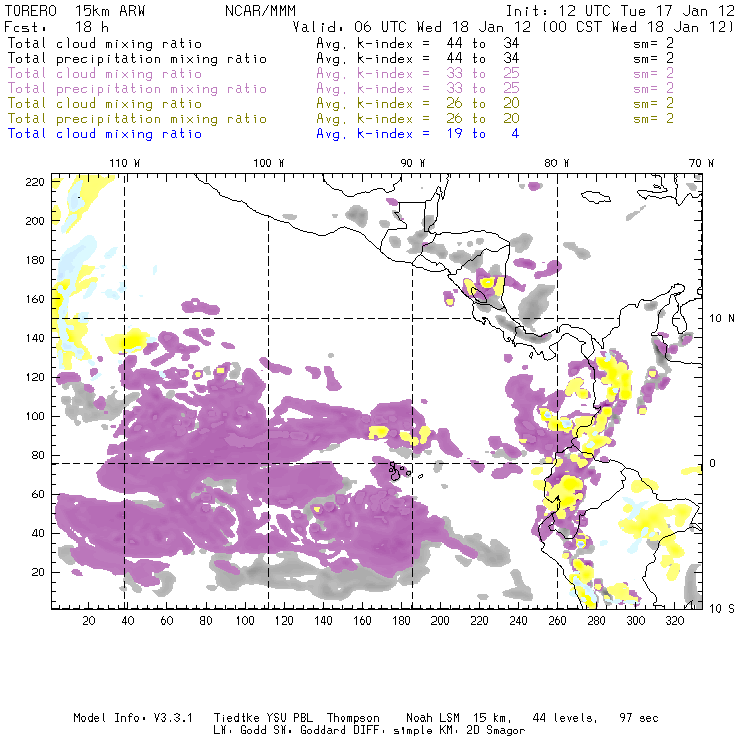Click the 'Fcst: 18 h' forecast hour text

point(56,27)
